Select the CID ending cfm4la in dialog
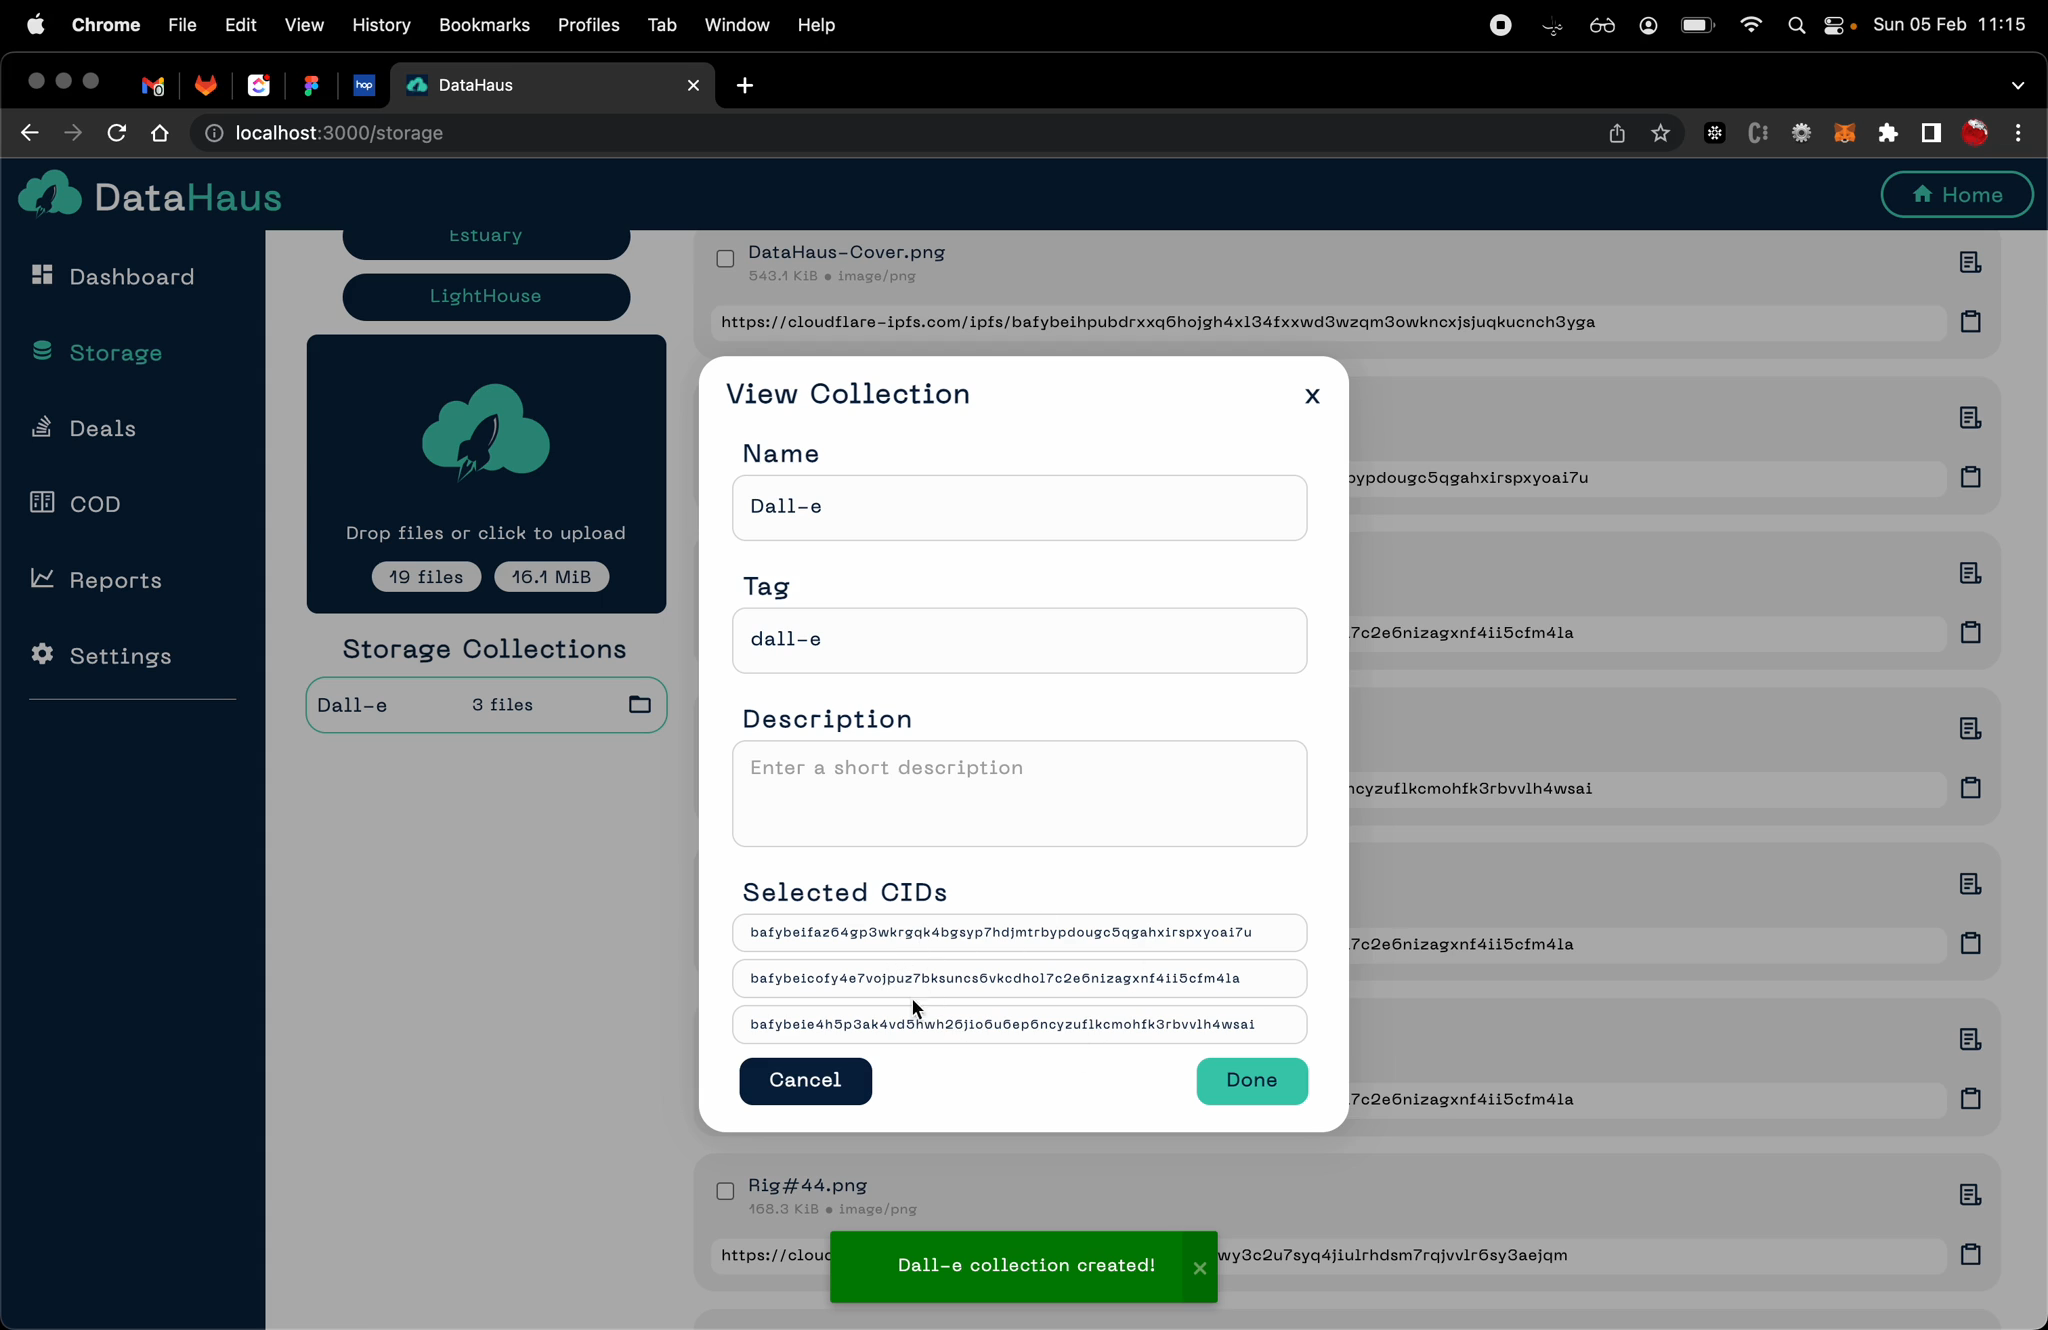This screenshot has width=2048, height=1330. pyautogui.click(x=1019, y=979)
